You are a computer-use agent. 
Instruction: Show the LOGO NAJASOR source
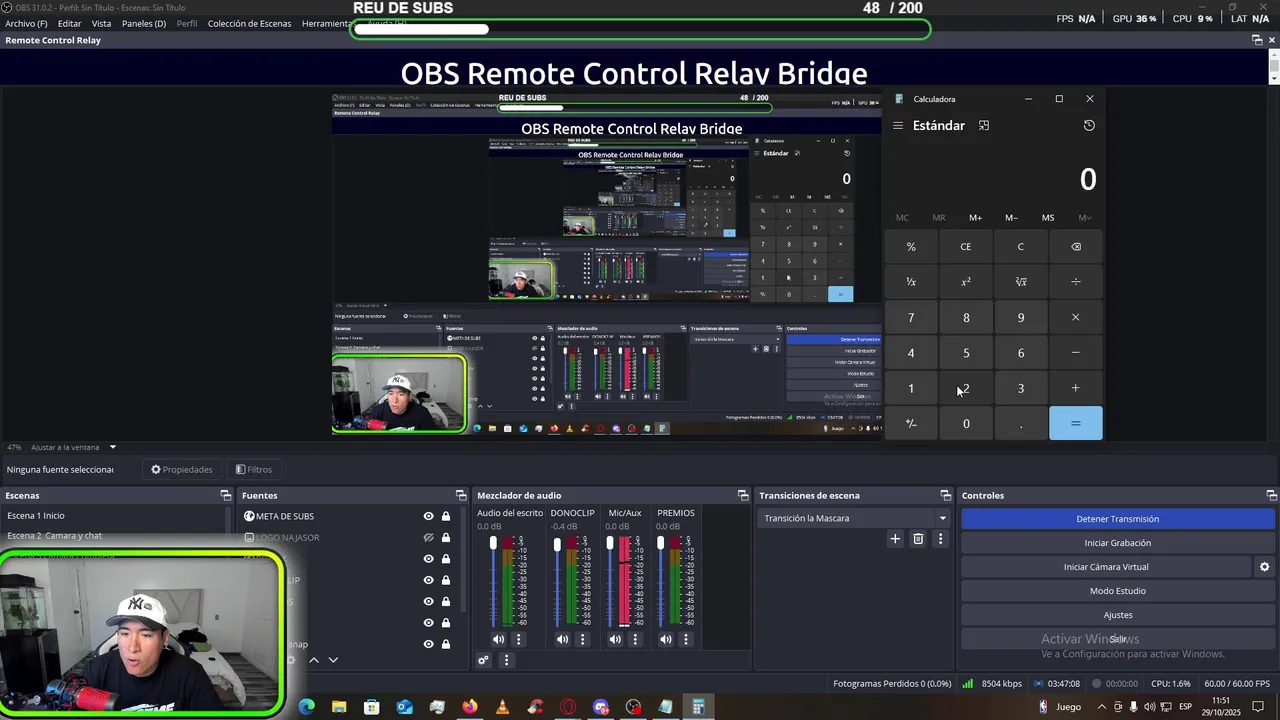point(428,538)
